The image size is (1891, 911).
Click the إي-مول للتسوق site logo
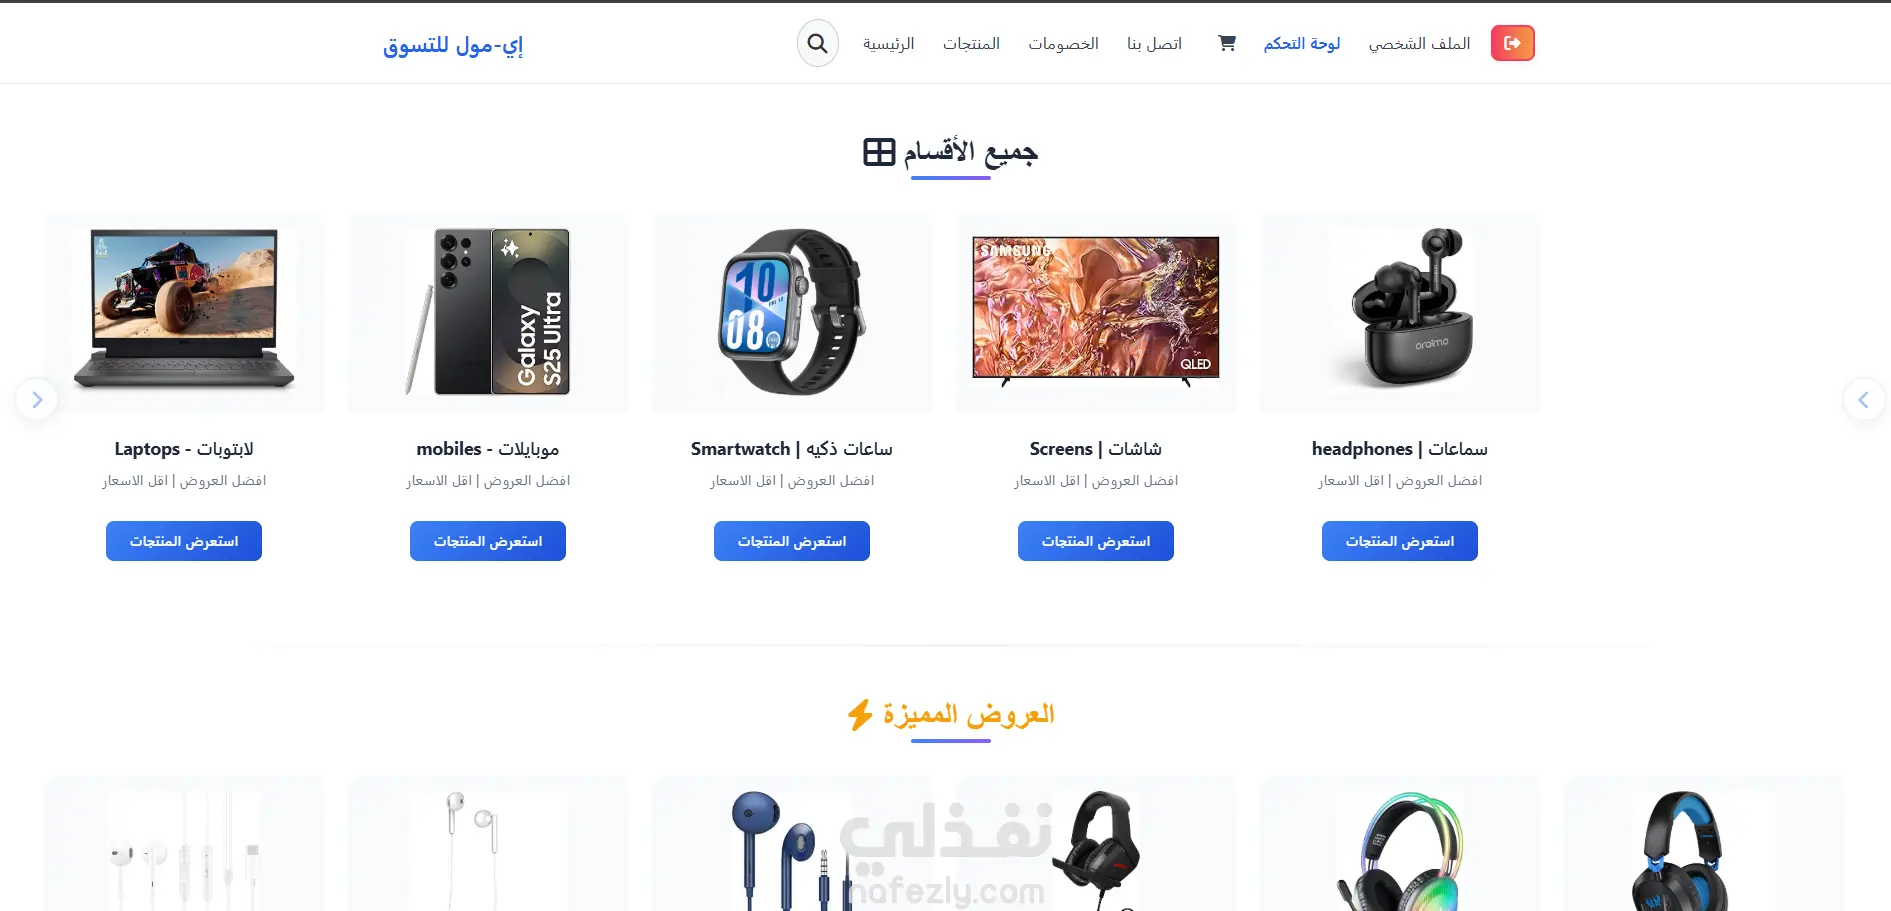[x=453, y=45]
